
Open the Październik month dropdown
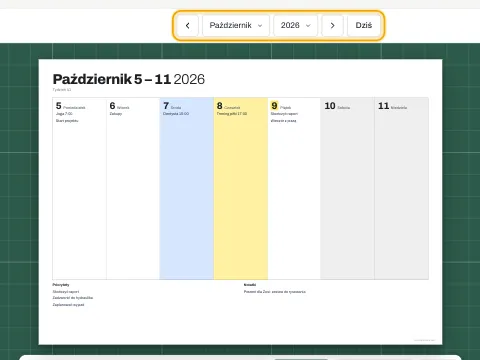pos(236,25)
